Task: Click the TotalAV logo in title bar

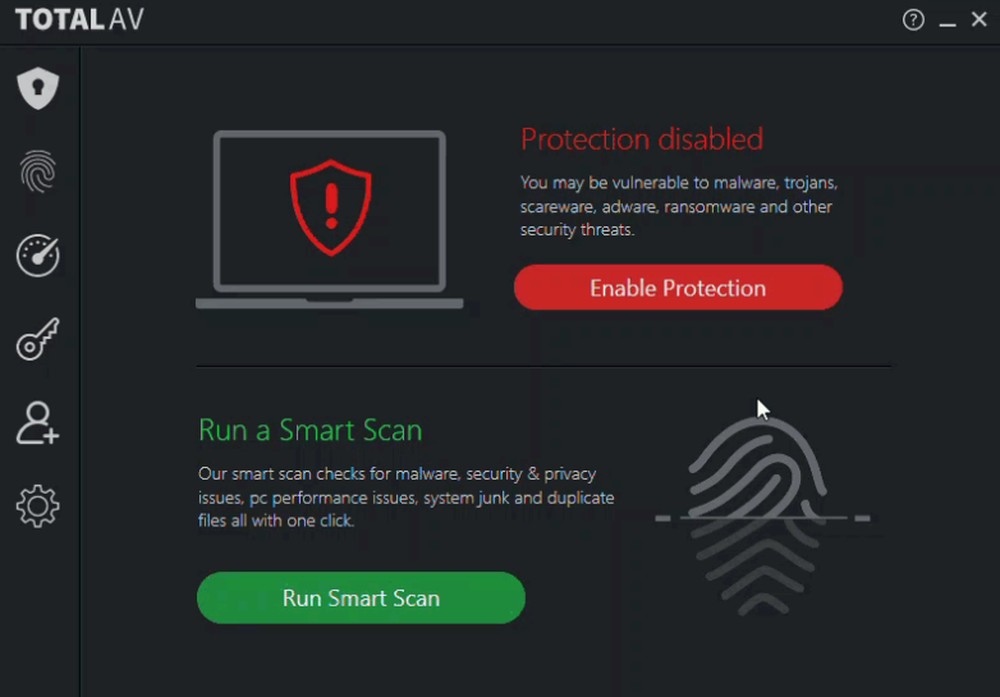Action: [80, 20]
